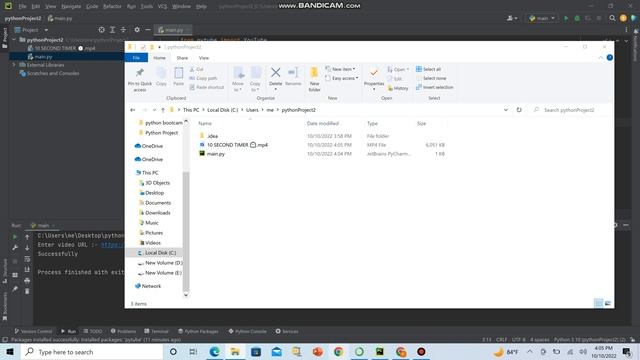640x360 pixels.
Task: Click the wrench icon in PyCharm Run panel
Action: [x=15, y=248]
